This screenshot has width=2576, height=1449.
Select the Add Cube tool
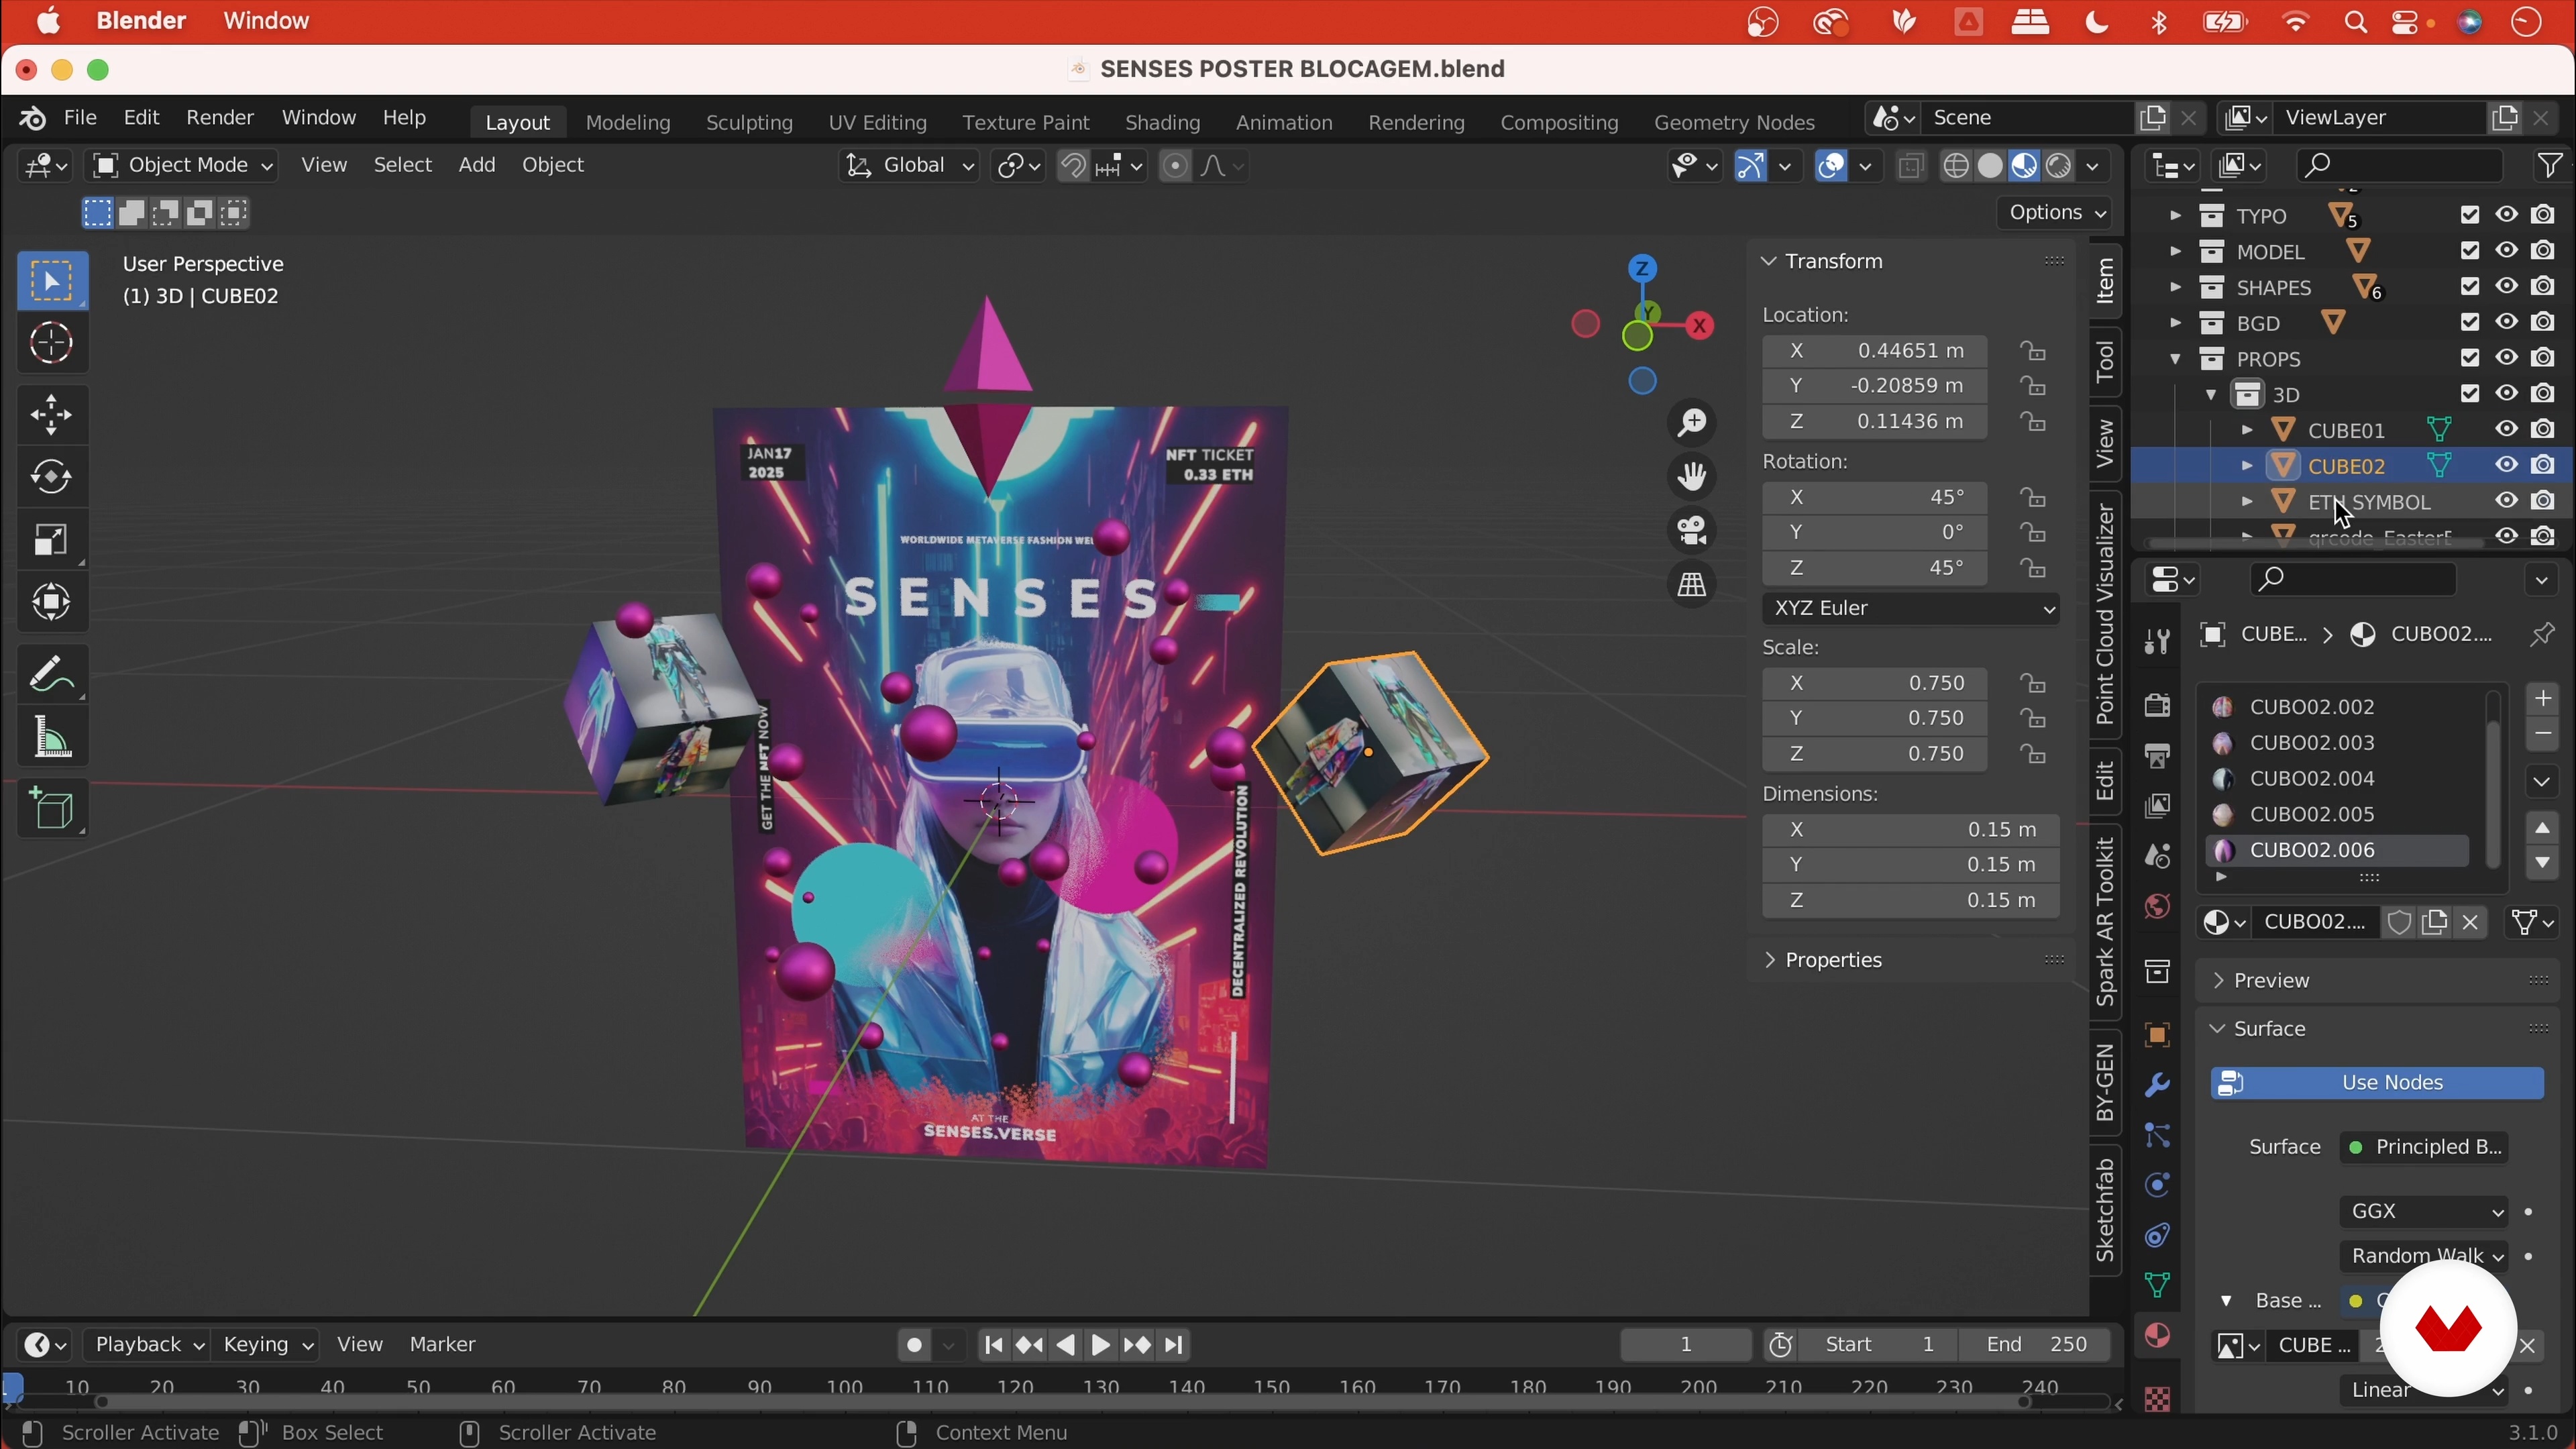tap(52, 808)
